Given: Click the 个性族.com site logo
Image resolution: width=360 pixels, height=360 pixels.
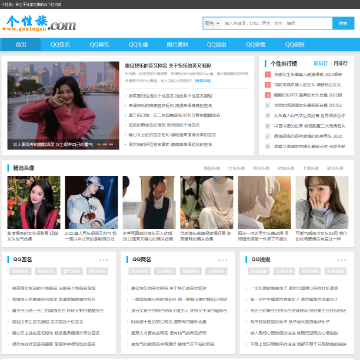Looking at the screenshot, I should (39, 23).
